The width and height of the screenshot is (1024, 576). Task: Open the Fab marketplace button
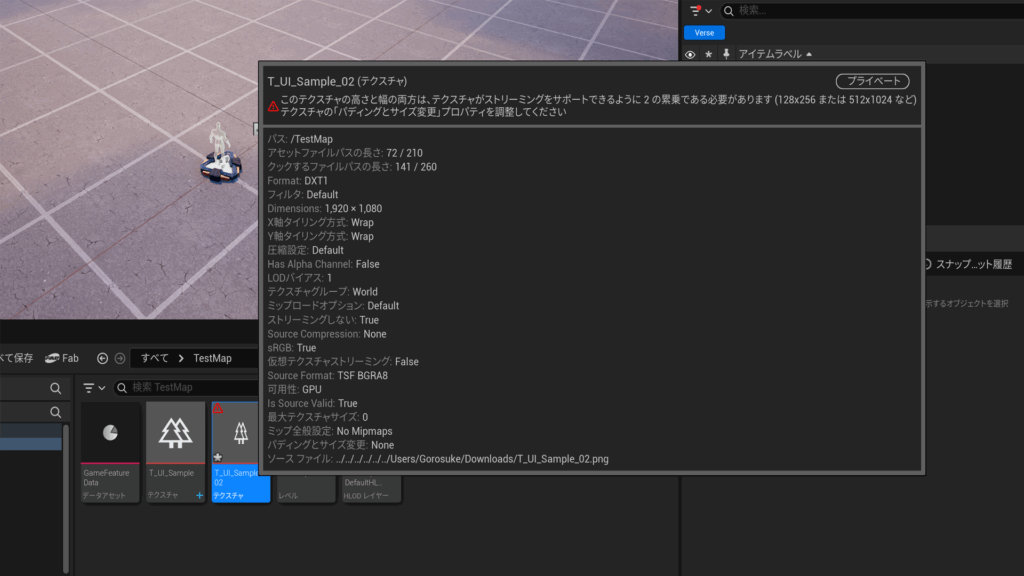click(62, 358)
